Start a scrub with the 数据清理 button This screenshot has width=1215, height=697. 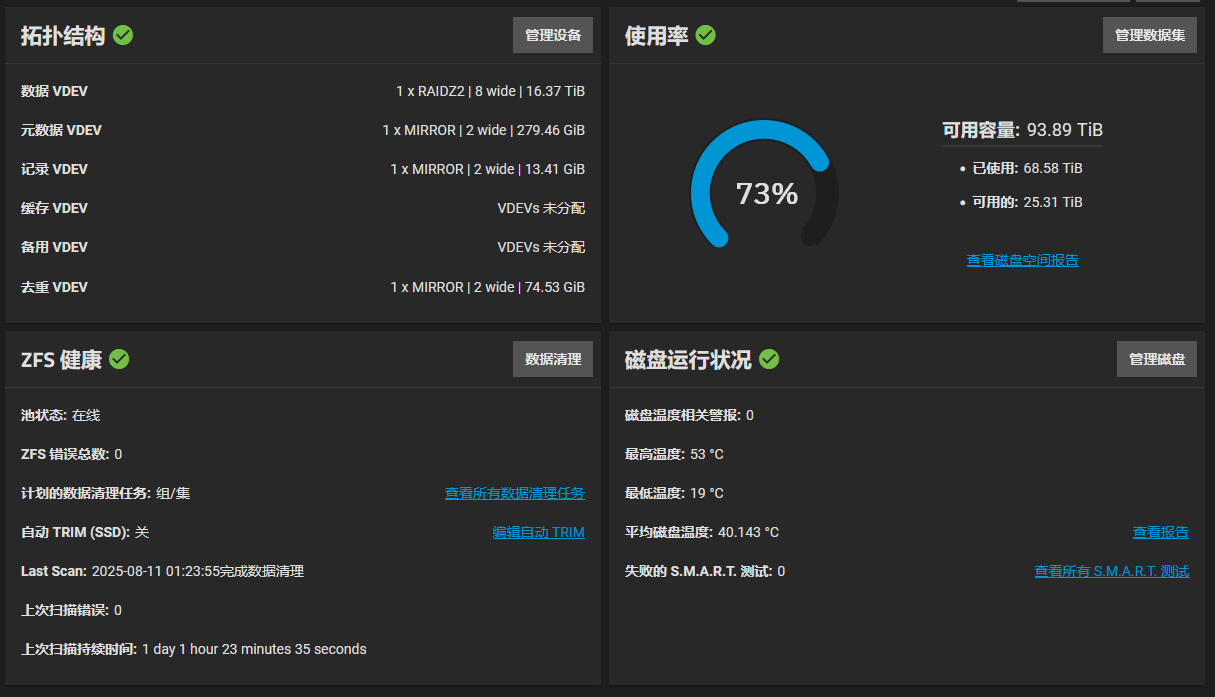coord(553,359)
